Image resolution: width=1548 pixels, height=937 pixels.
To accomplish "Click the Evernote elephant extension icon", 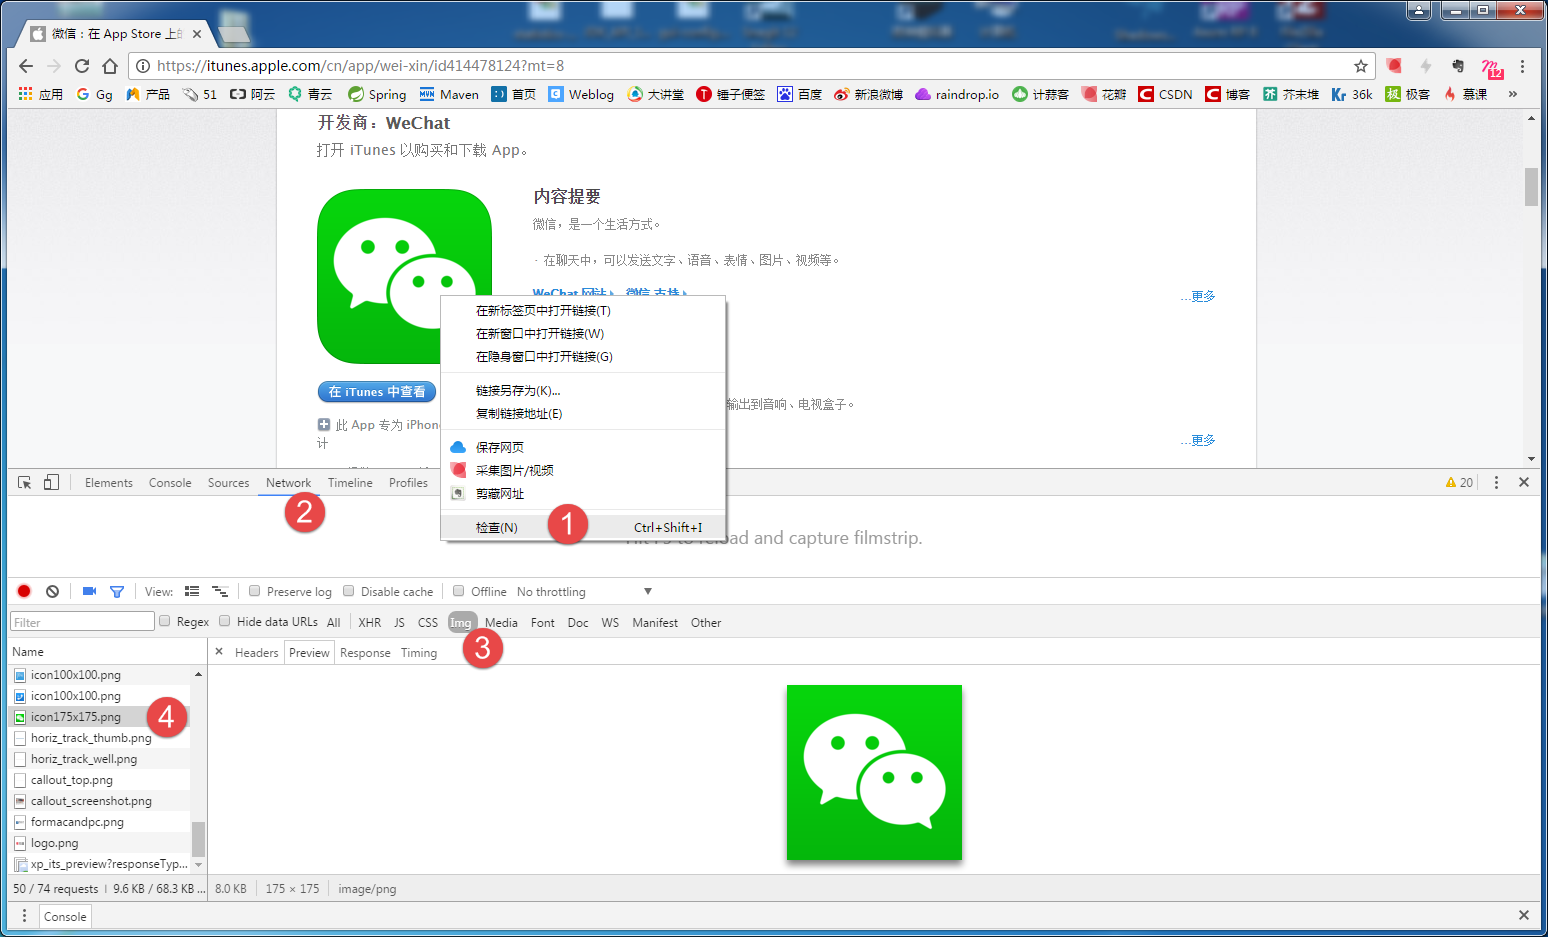I will tap(1458, 66).
